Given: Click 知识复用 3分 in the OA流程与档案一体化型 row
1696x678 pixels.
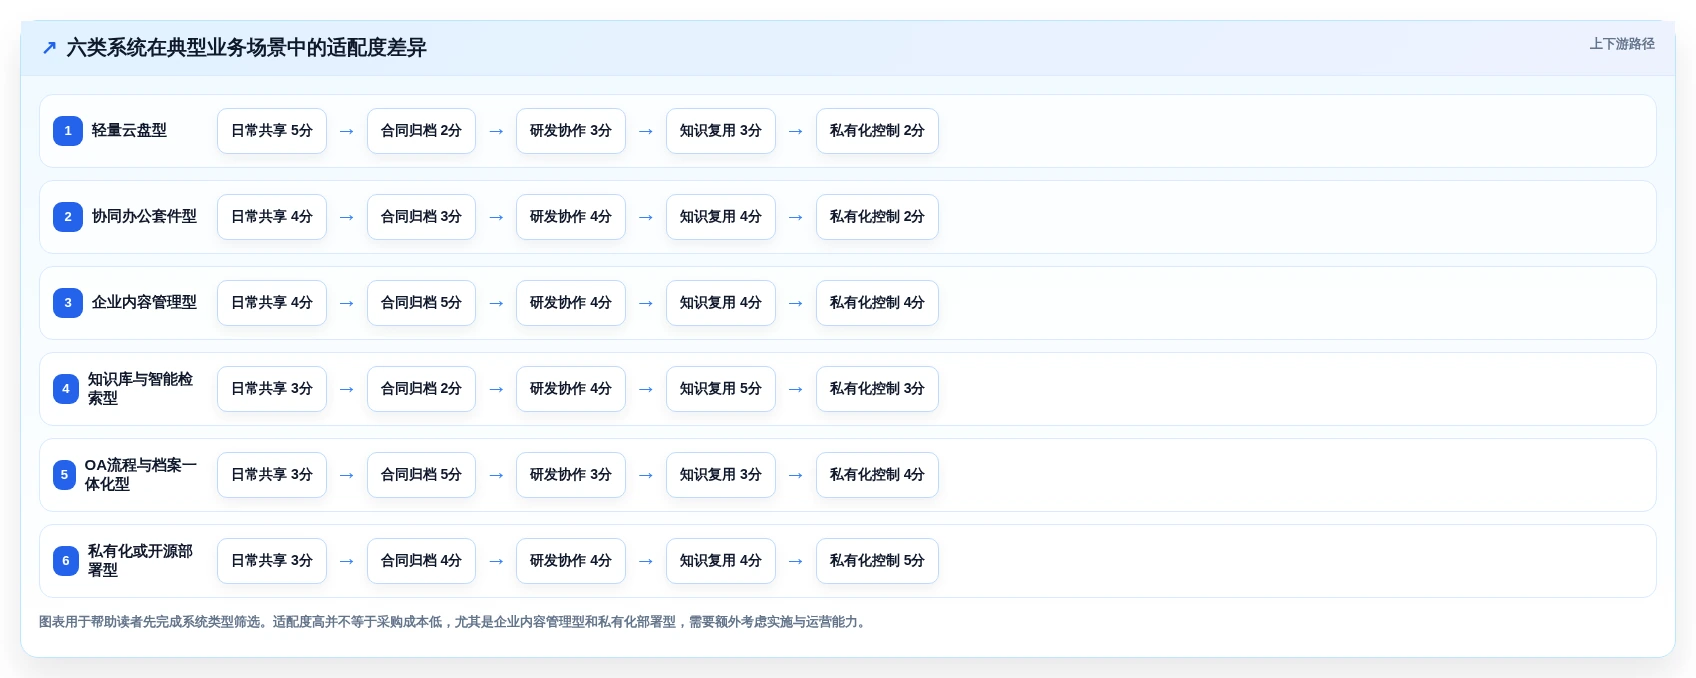Looking at the screenshot, I should 721,475.
